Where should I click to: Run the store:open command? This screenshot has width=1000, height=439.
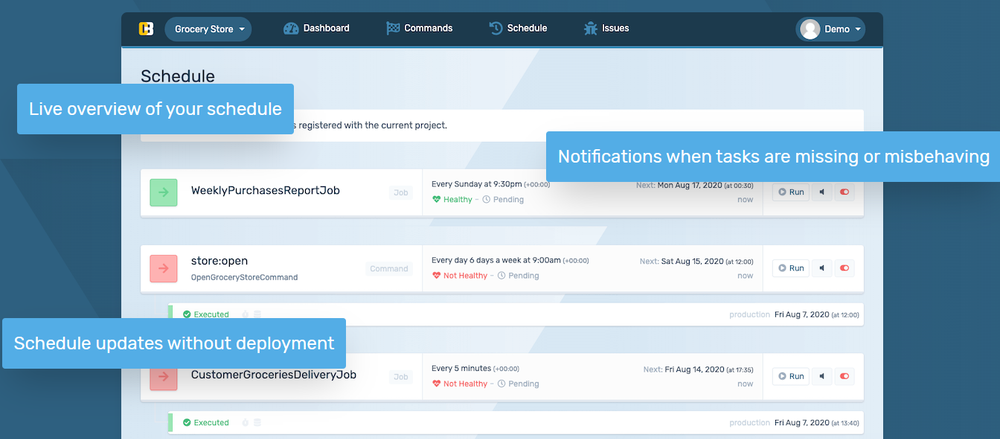(790, 268)
